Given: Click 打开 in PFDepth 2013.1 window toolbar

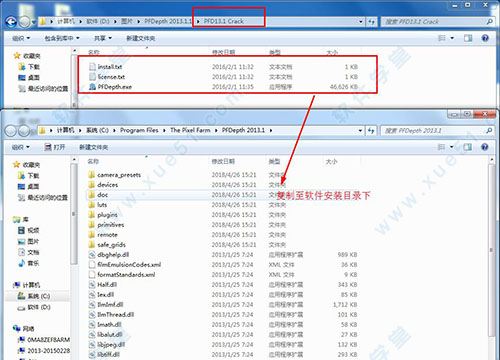Looking at the screenshot, I should tap(55, 147).
